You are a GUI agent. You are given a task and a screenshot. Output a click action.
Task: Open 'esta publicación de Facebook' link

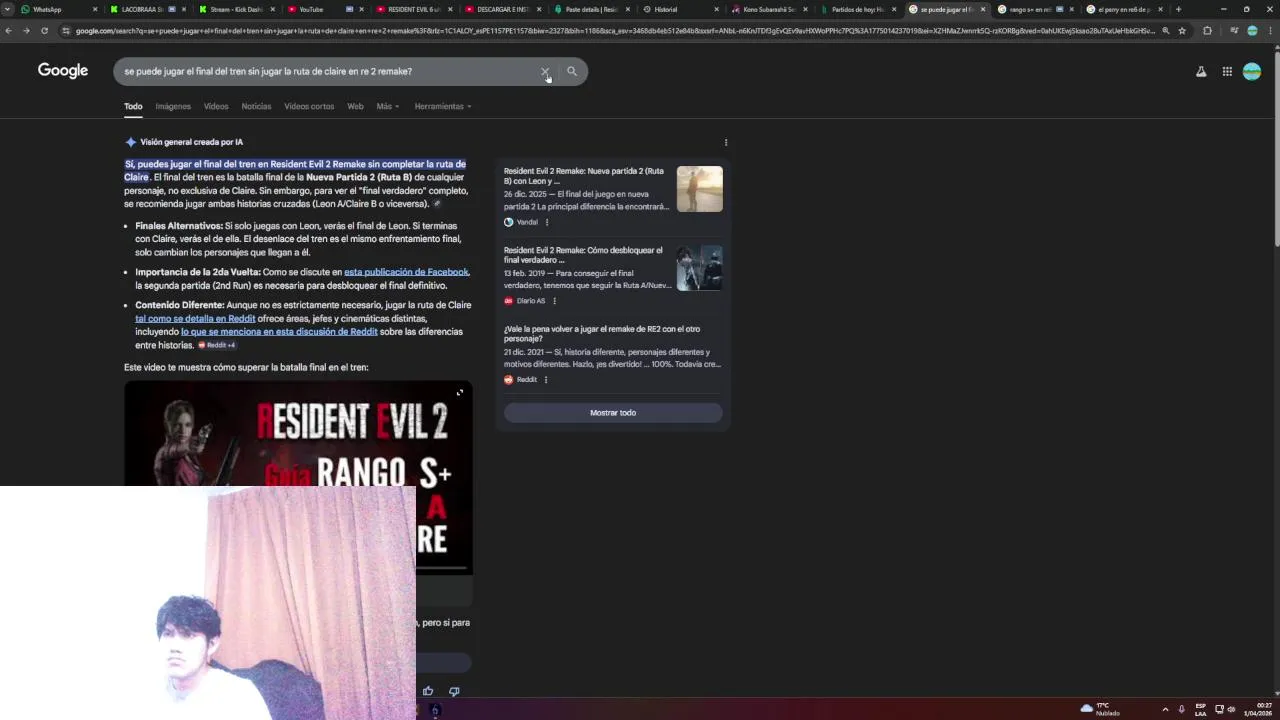tap(406, 272)
